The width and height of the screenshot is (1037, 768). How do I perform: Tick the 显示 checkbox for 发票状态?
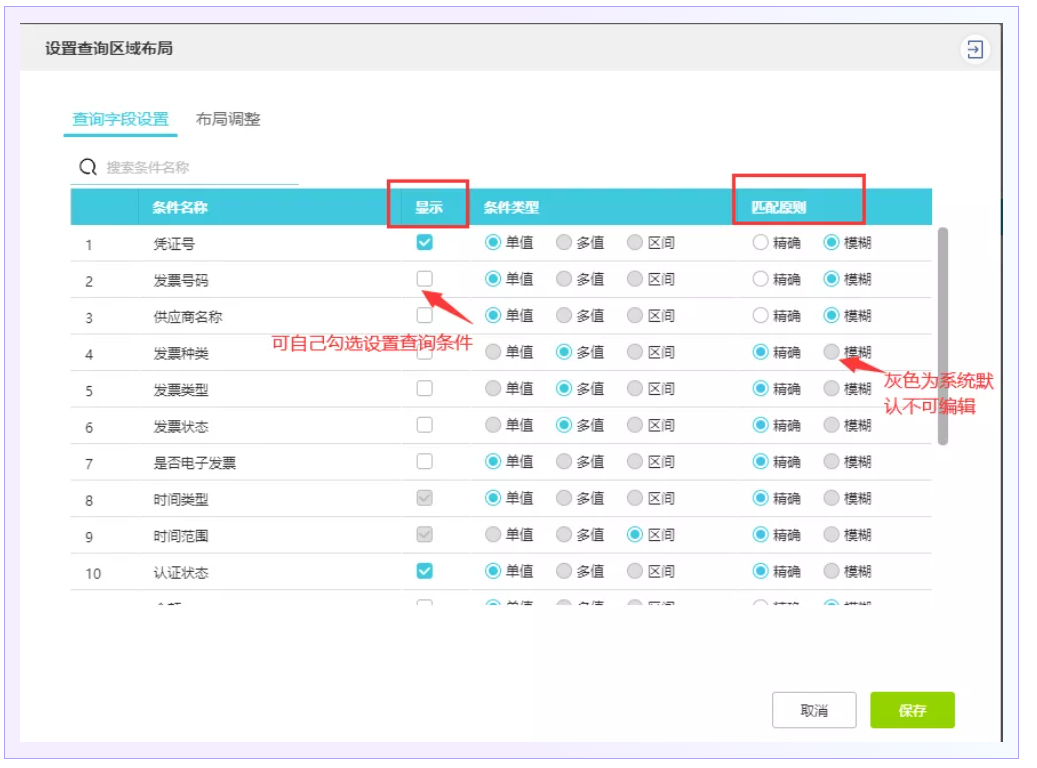[425, 425]
